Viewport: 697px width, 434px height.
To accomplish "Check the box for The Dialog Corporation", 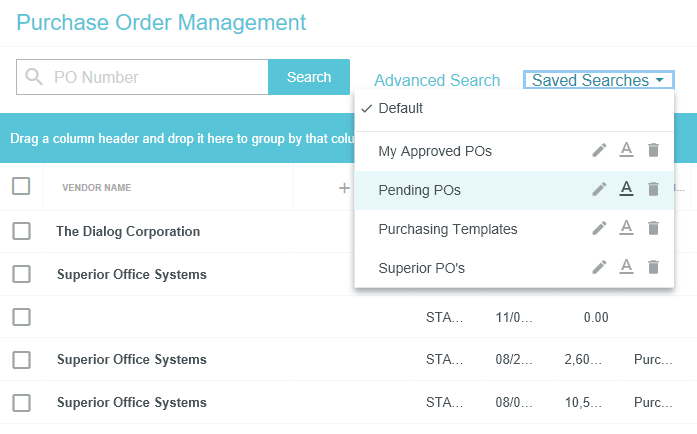I will pyautogui.click(x=21, y=231).
